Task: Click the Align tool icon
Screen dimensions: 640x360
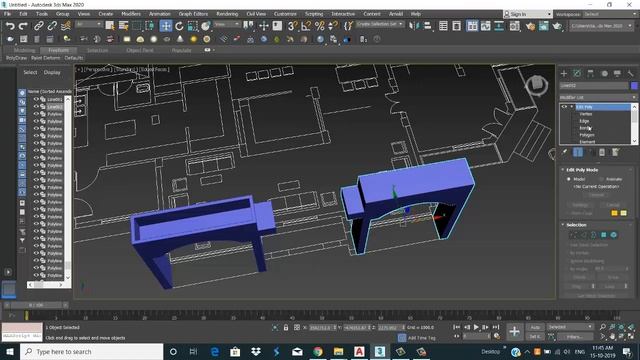Action: coord(427,26)
